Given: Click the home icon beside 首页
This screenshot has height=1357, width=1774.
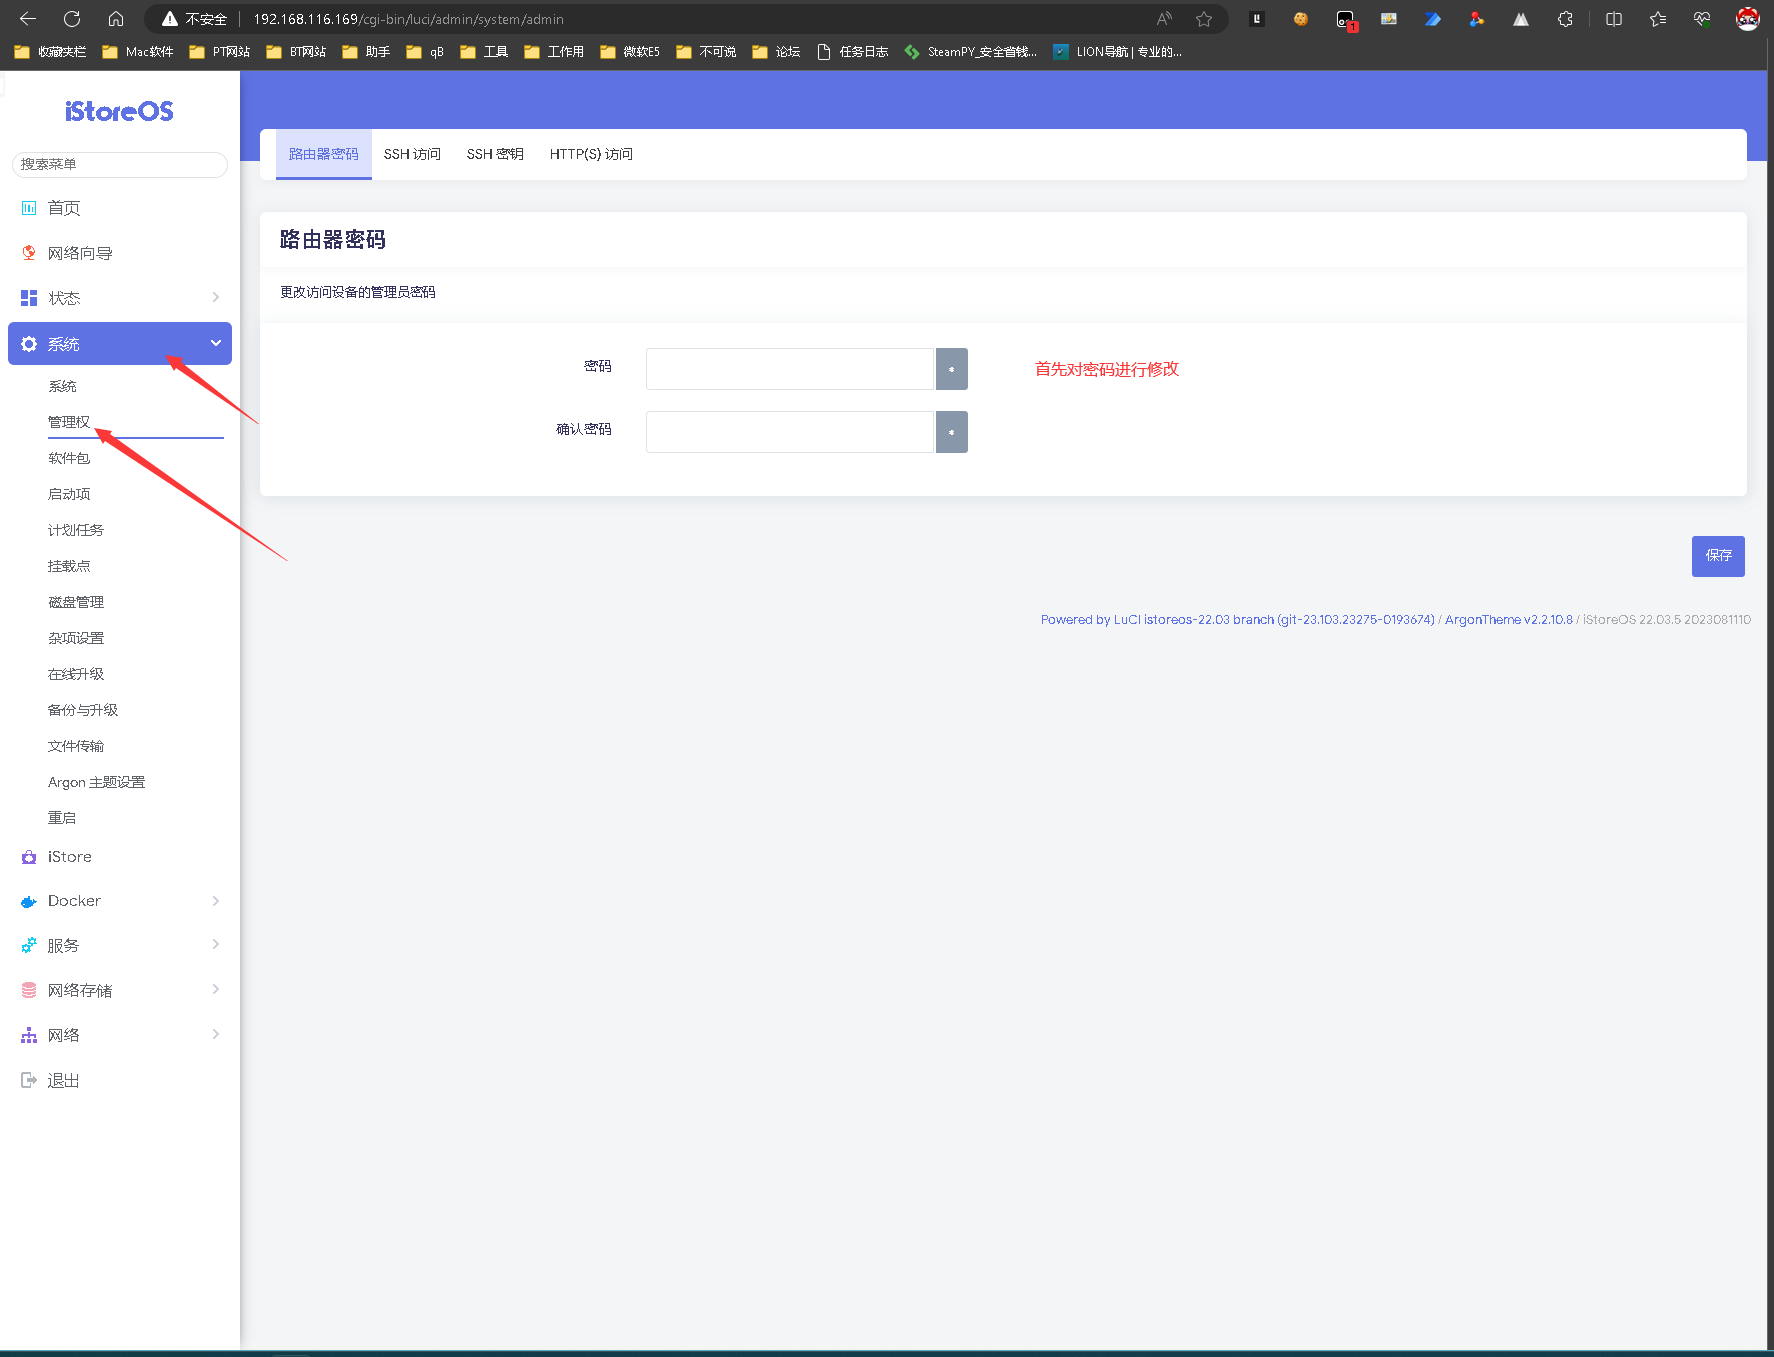Looking at the screenshot, I should click(29, 208).
